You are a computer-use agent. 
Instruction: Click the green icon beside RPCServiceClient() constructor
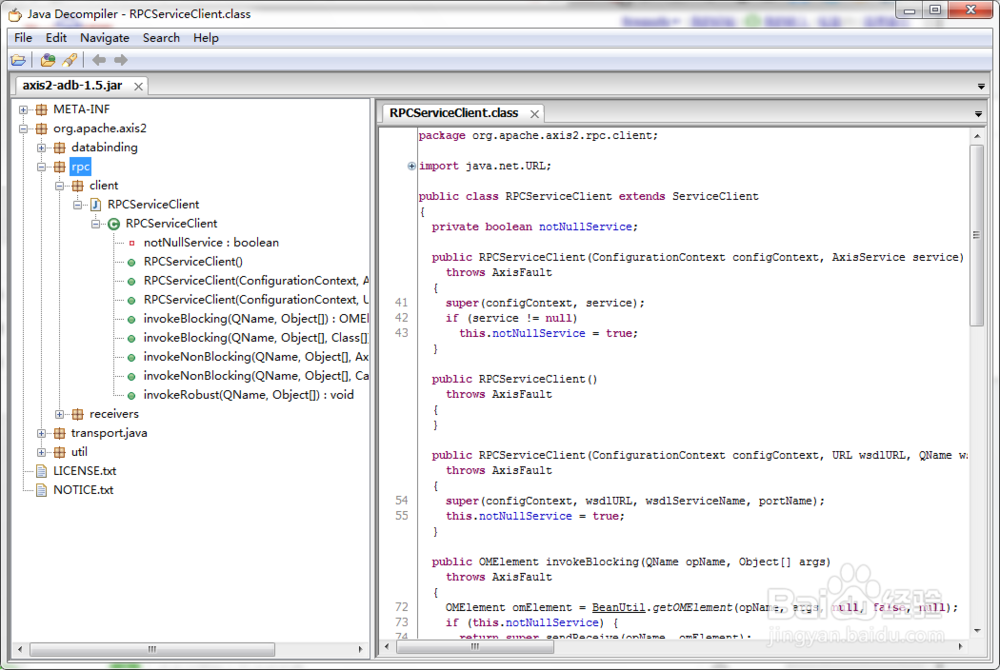pos(131,262)
